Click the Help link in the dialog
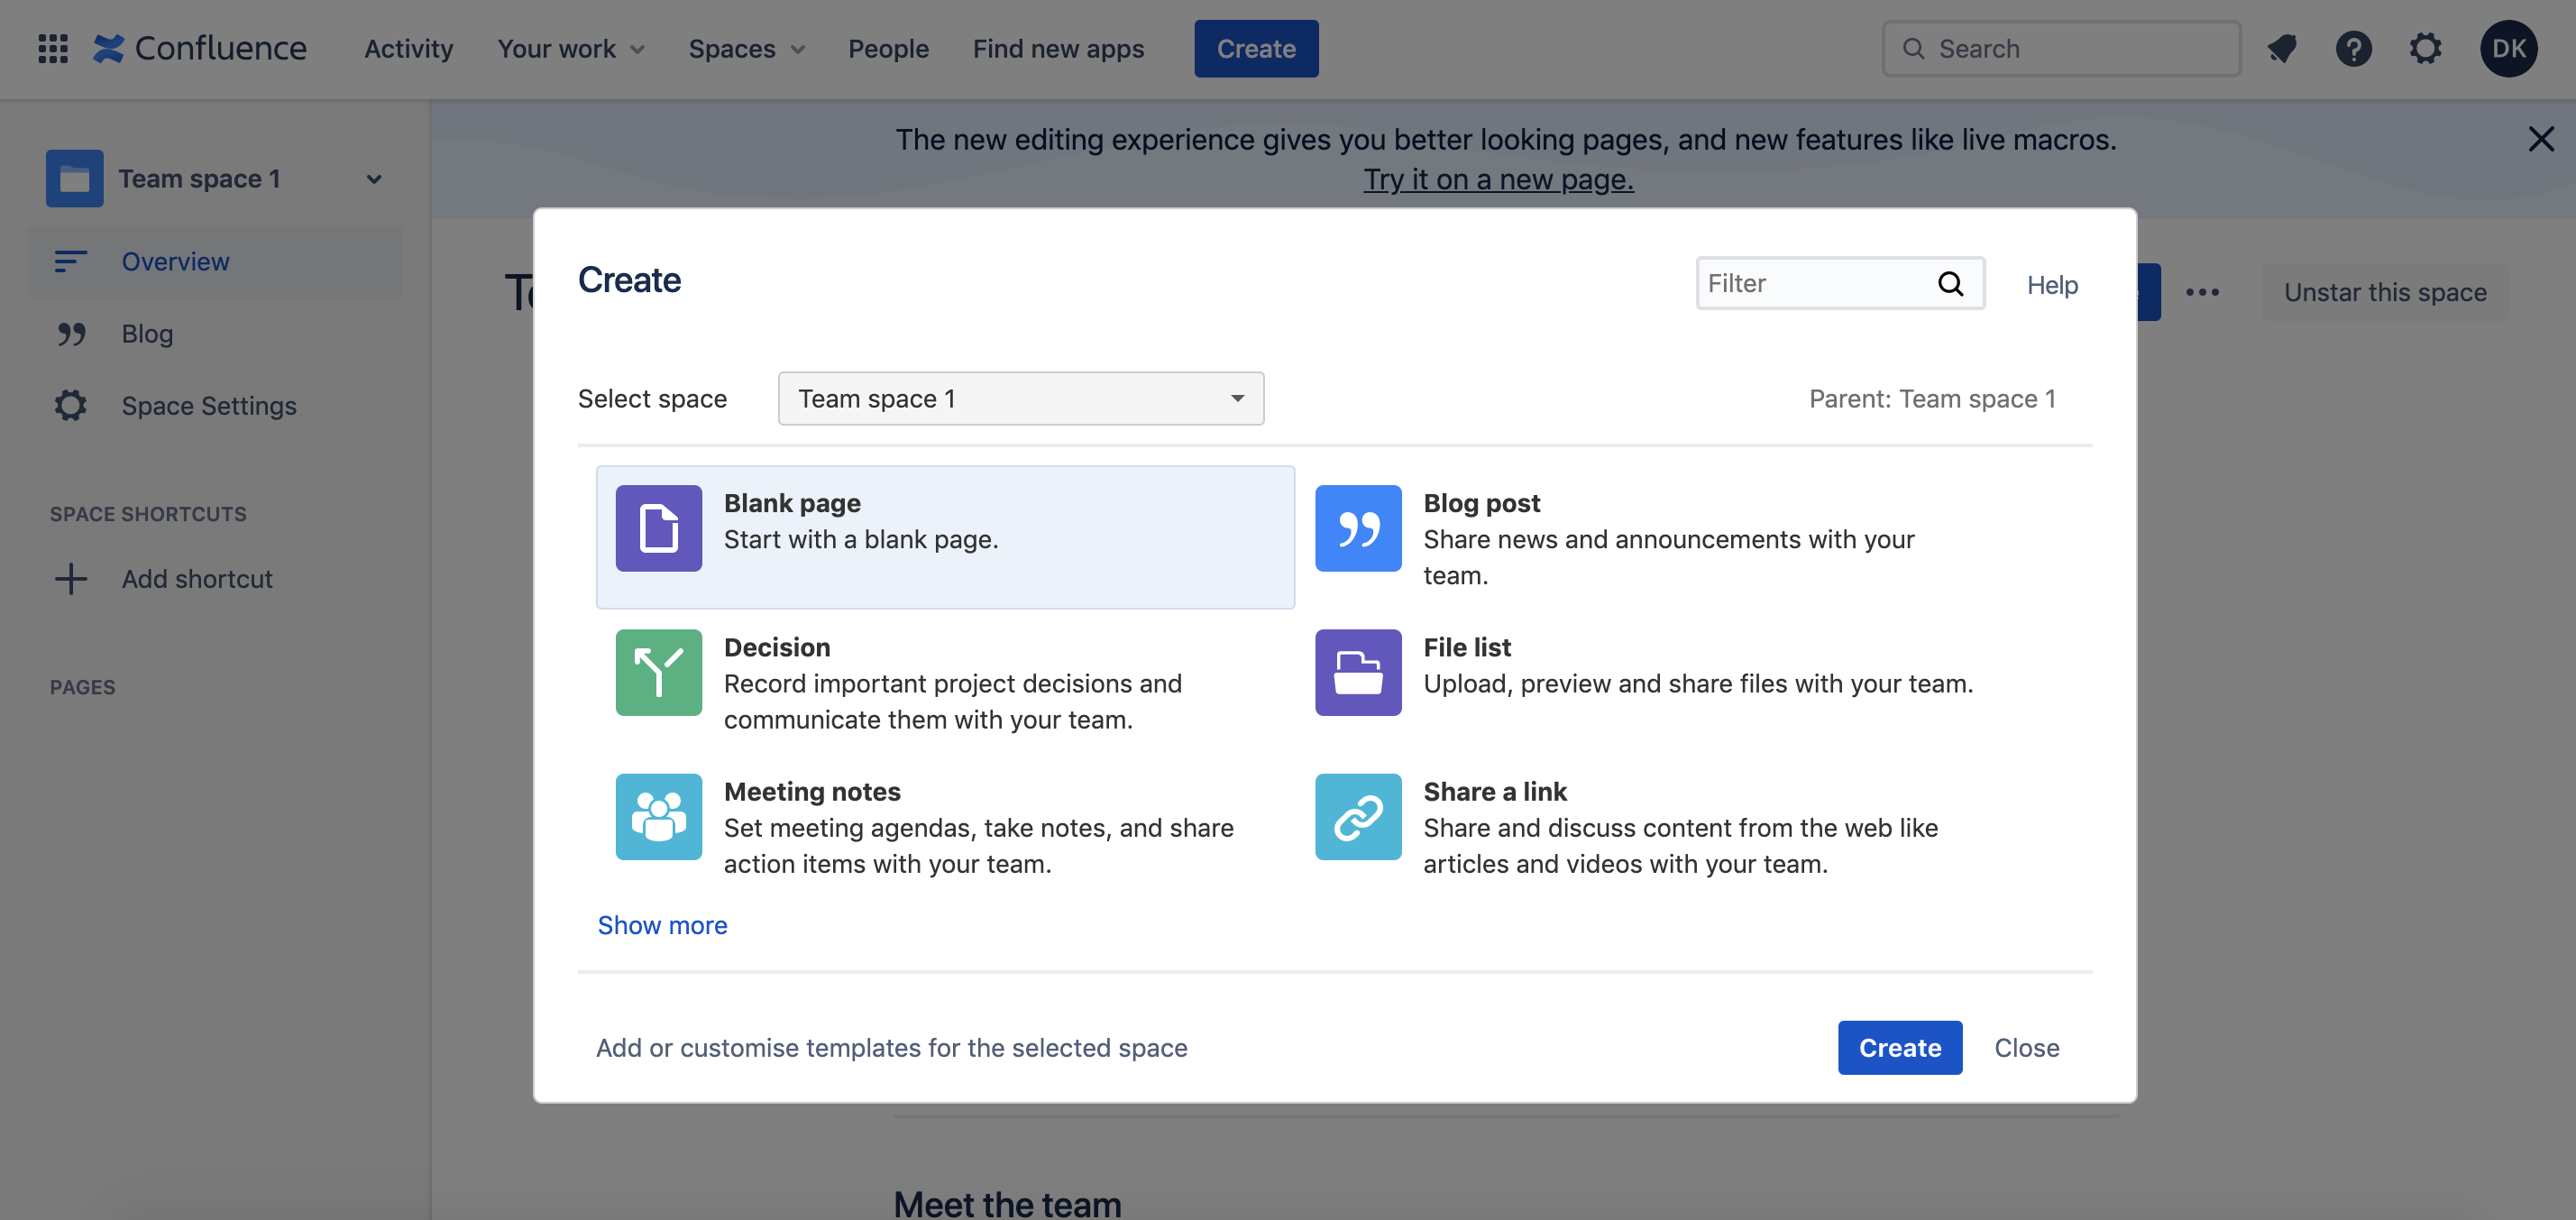This screenshot has height=1220, width=2576. pyautogui.click(x=2052, y=284)
